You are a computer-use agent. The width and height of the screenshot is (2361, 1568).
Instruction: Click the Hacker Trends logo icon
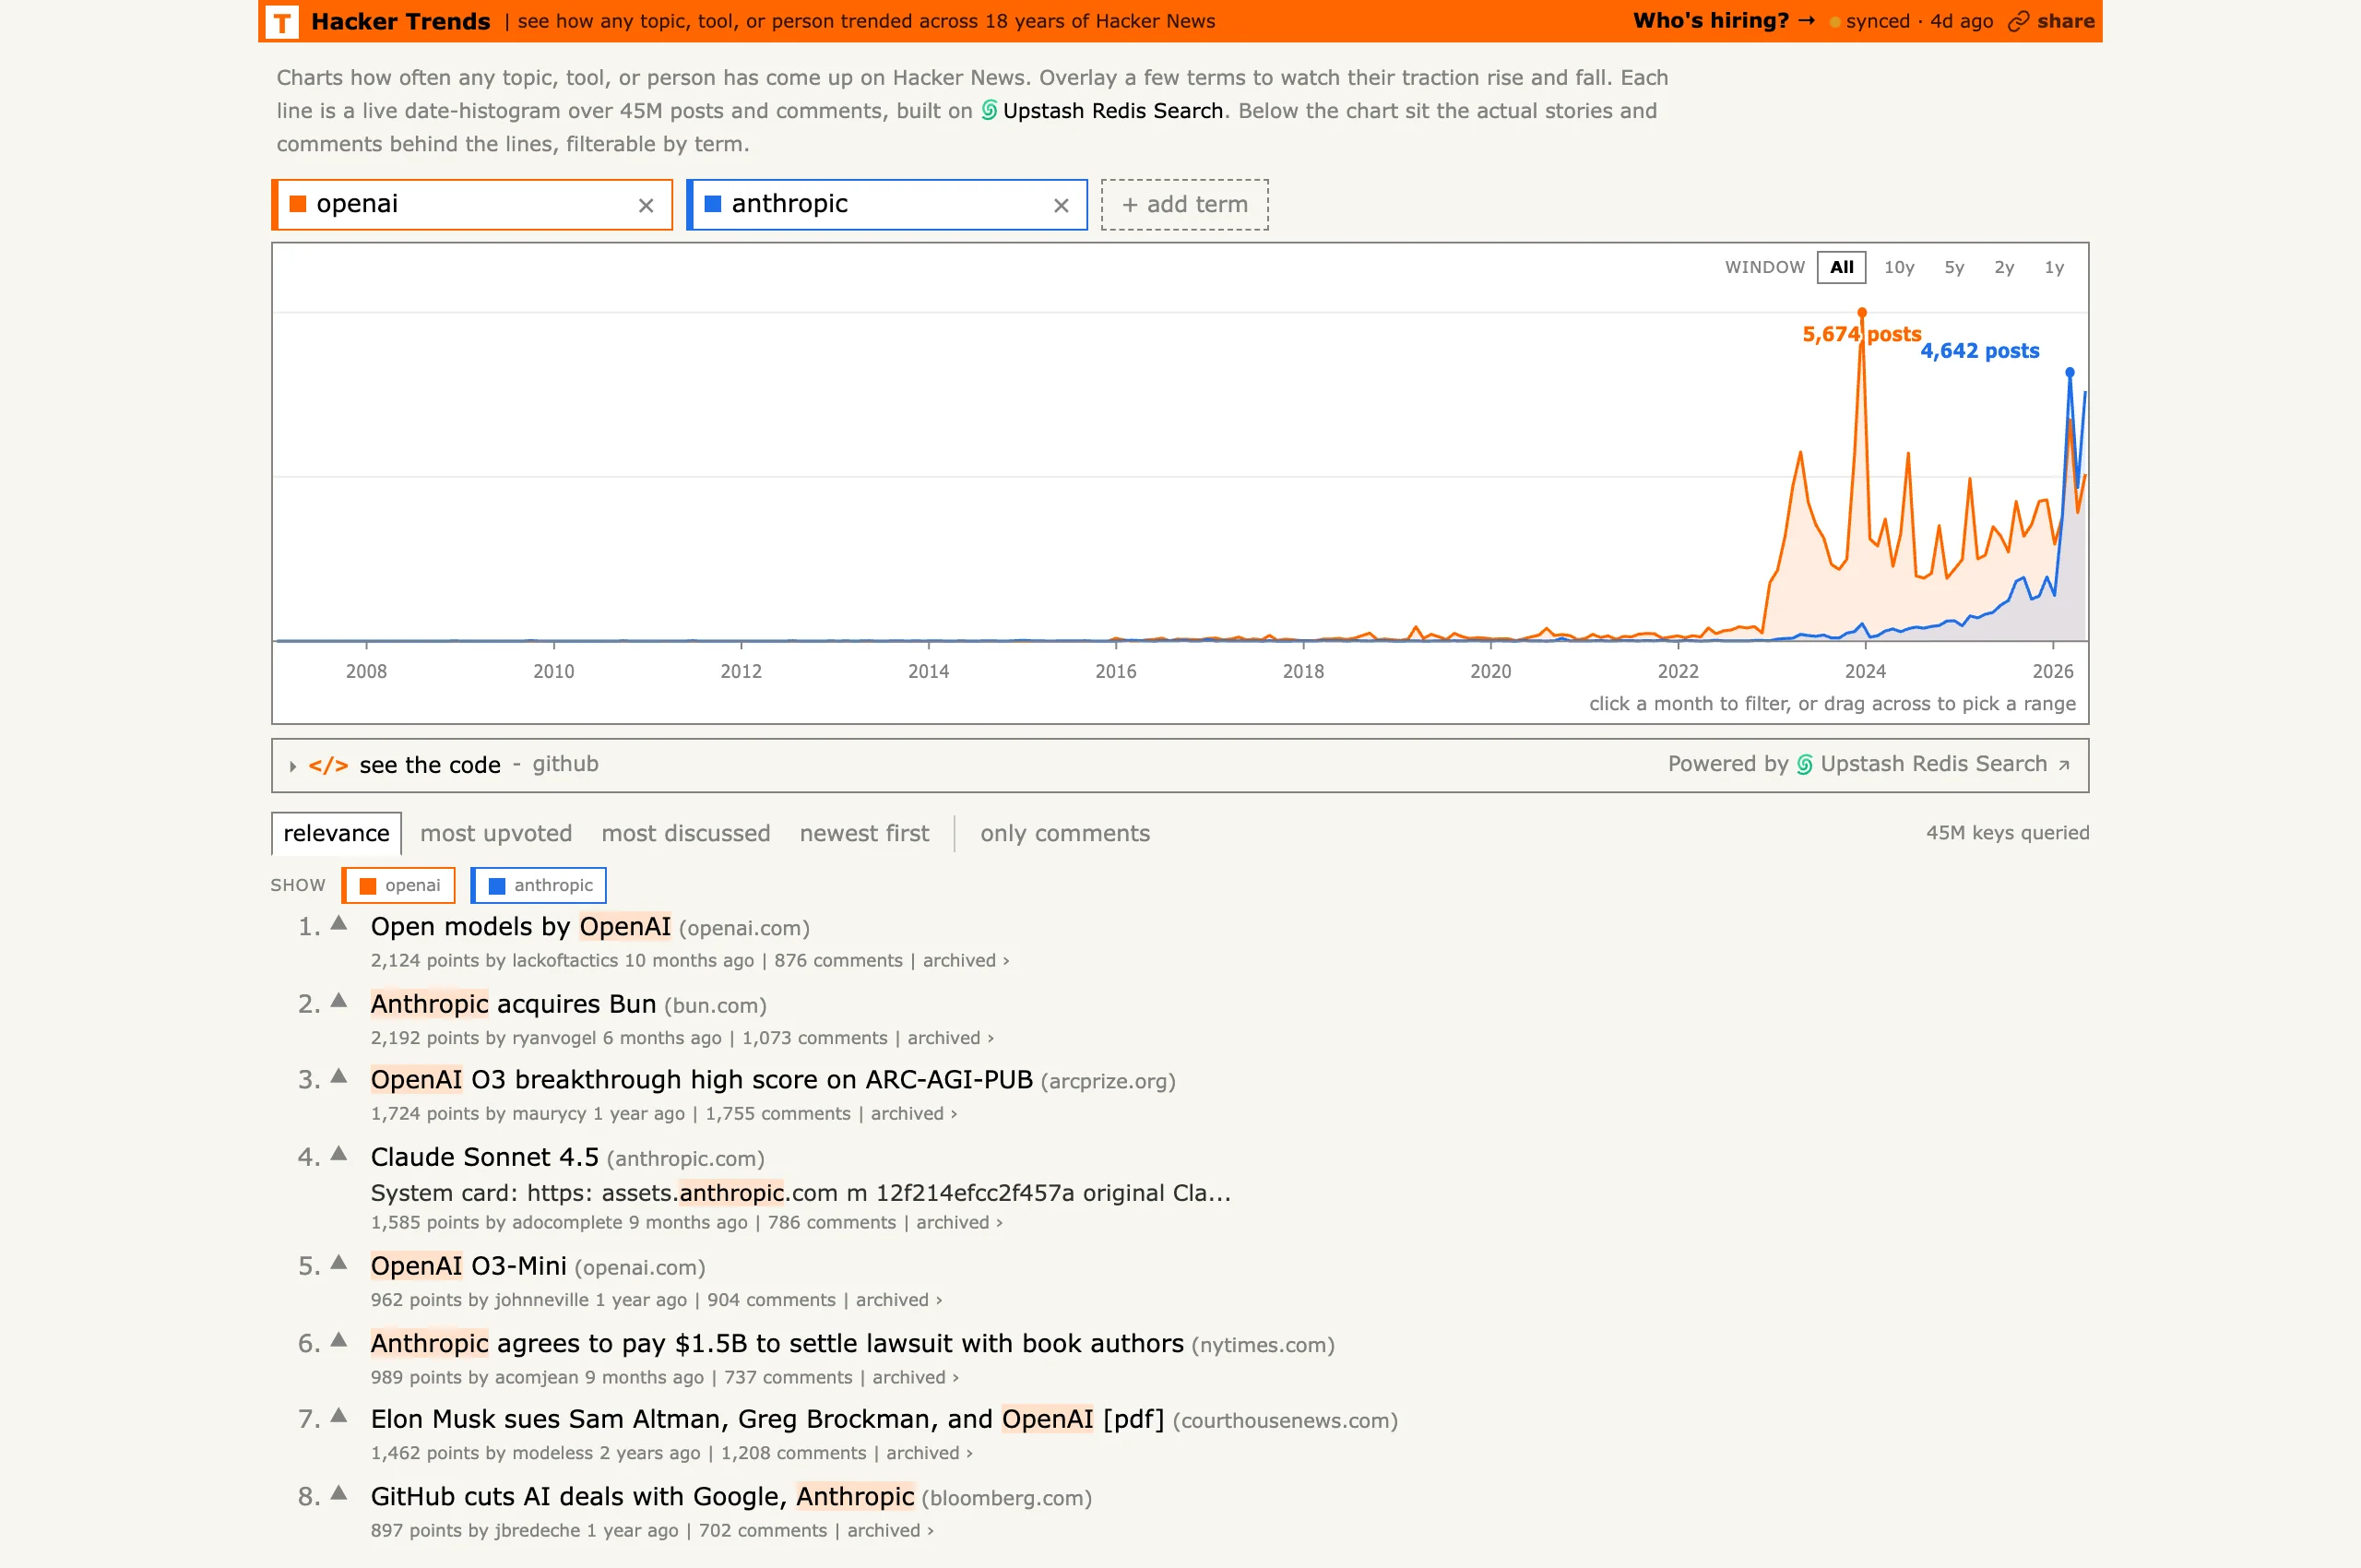(x=283, y=21)
